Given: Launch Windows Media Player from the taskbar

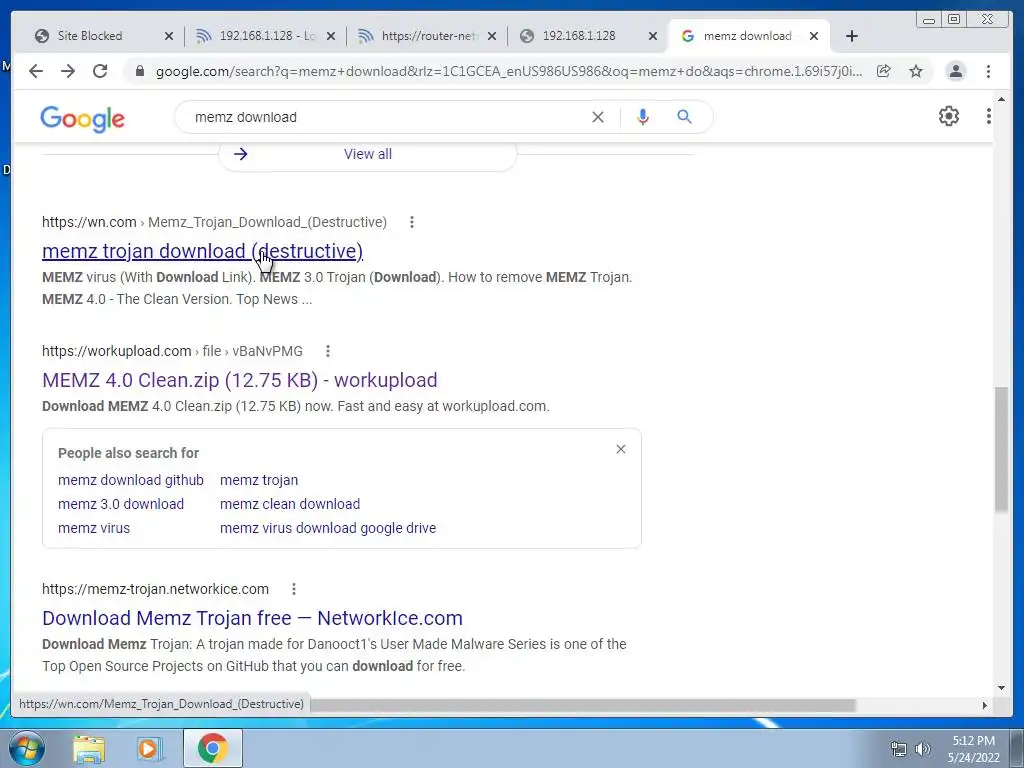Looking at the screenshot, I should (150, 748).
